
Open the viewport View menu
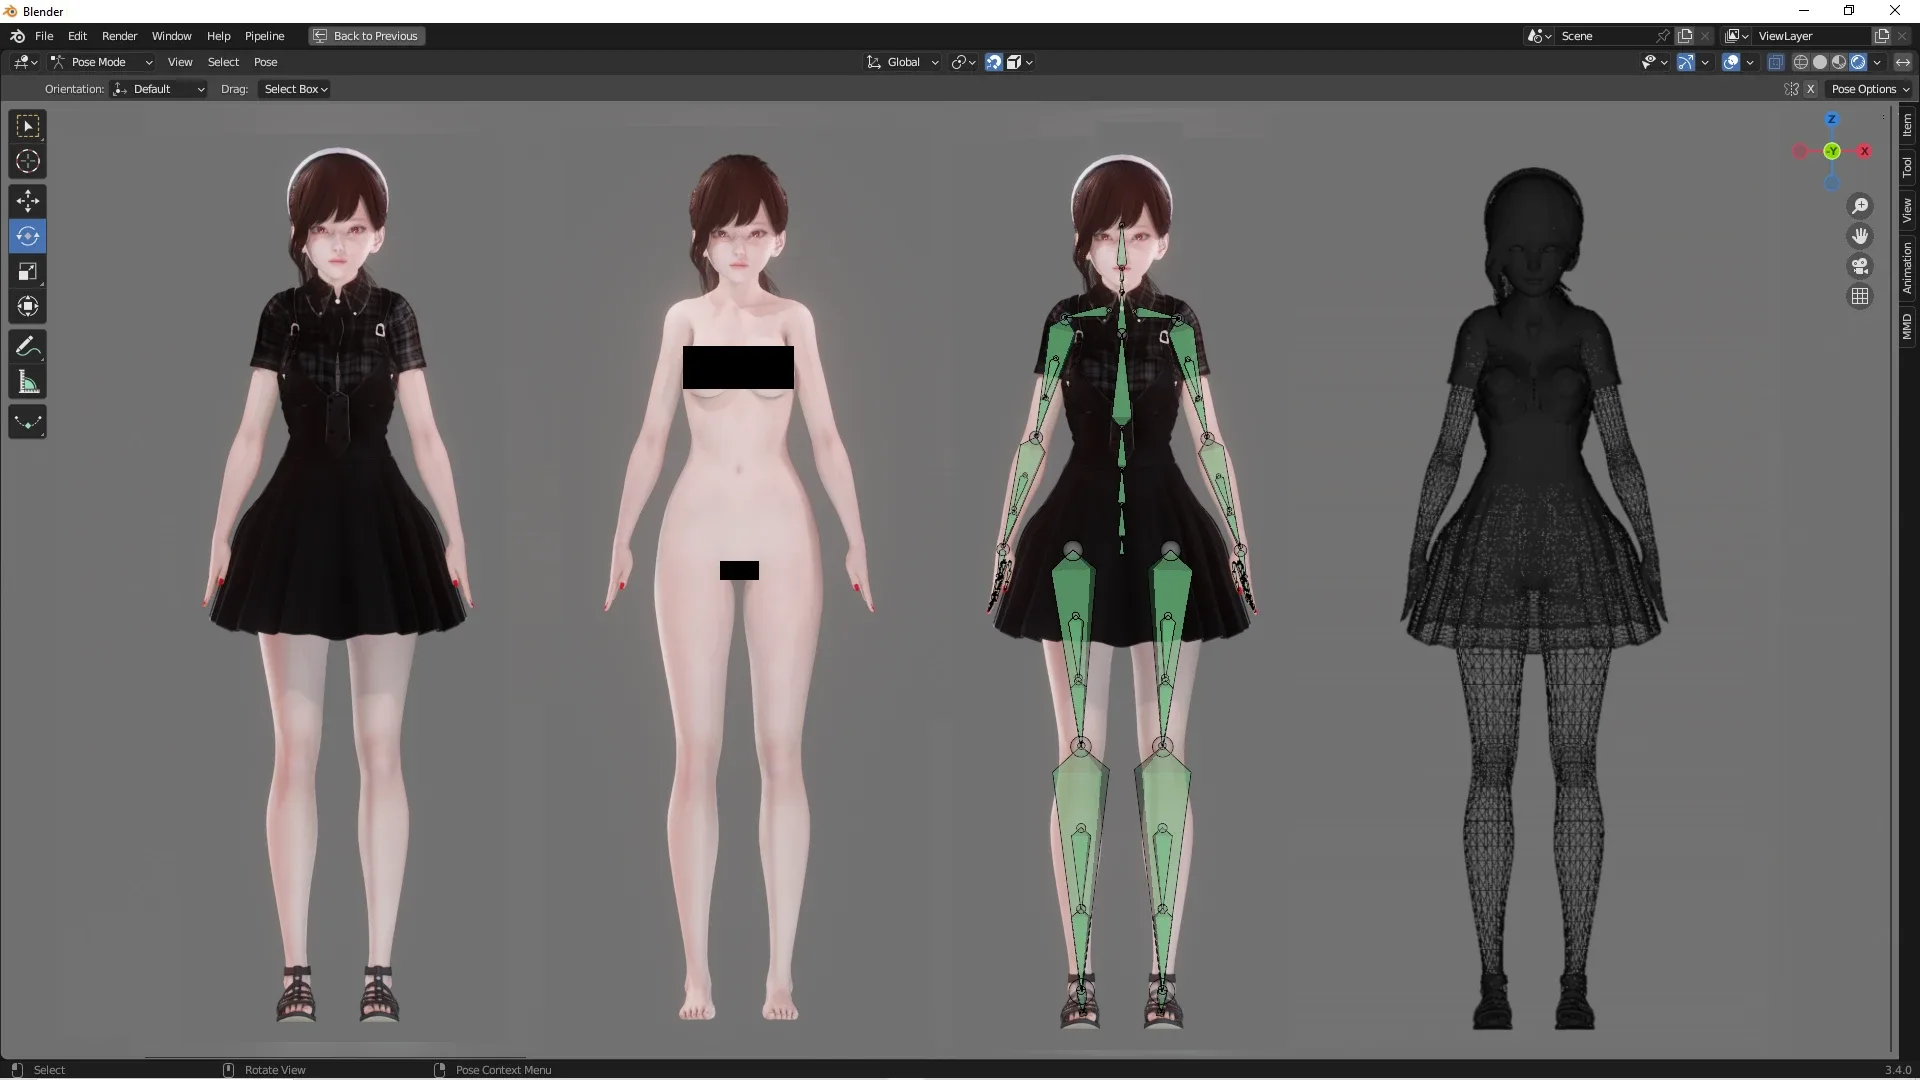180,62
